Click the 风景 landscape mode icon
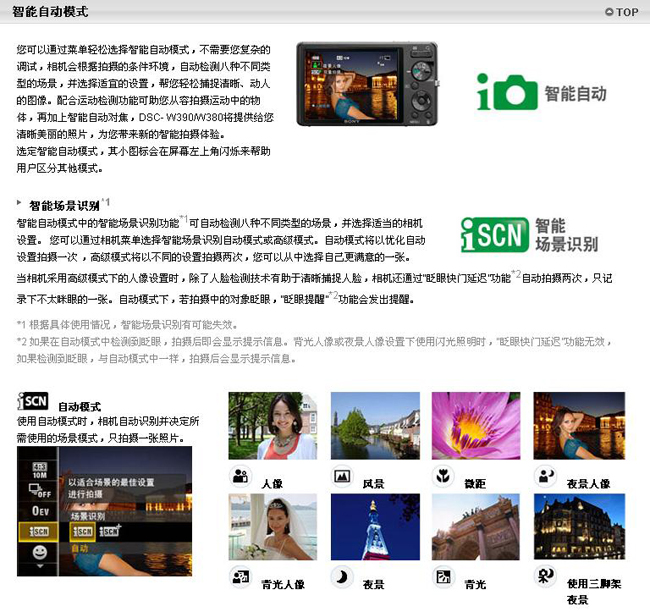Screen dimensions: 650x612 pyautogui.click(x=341, y=476)
